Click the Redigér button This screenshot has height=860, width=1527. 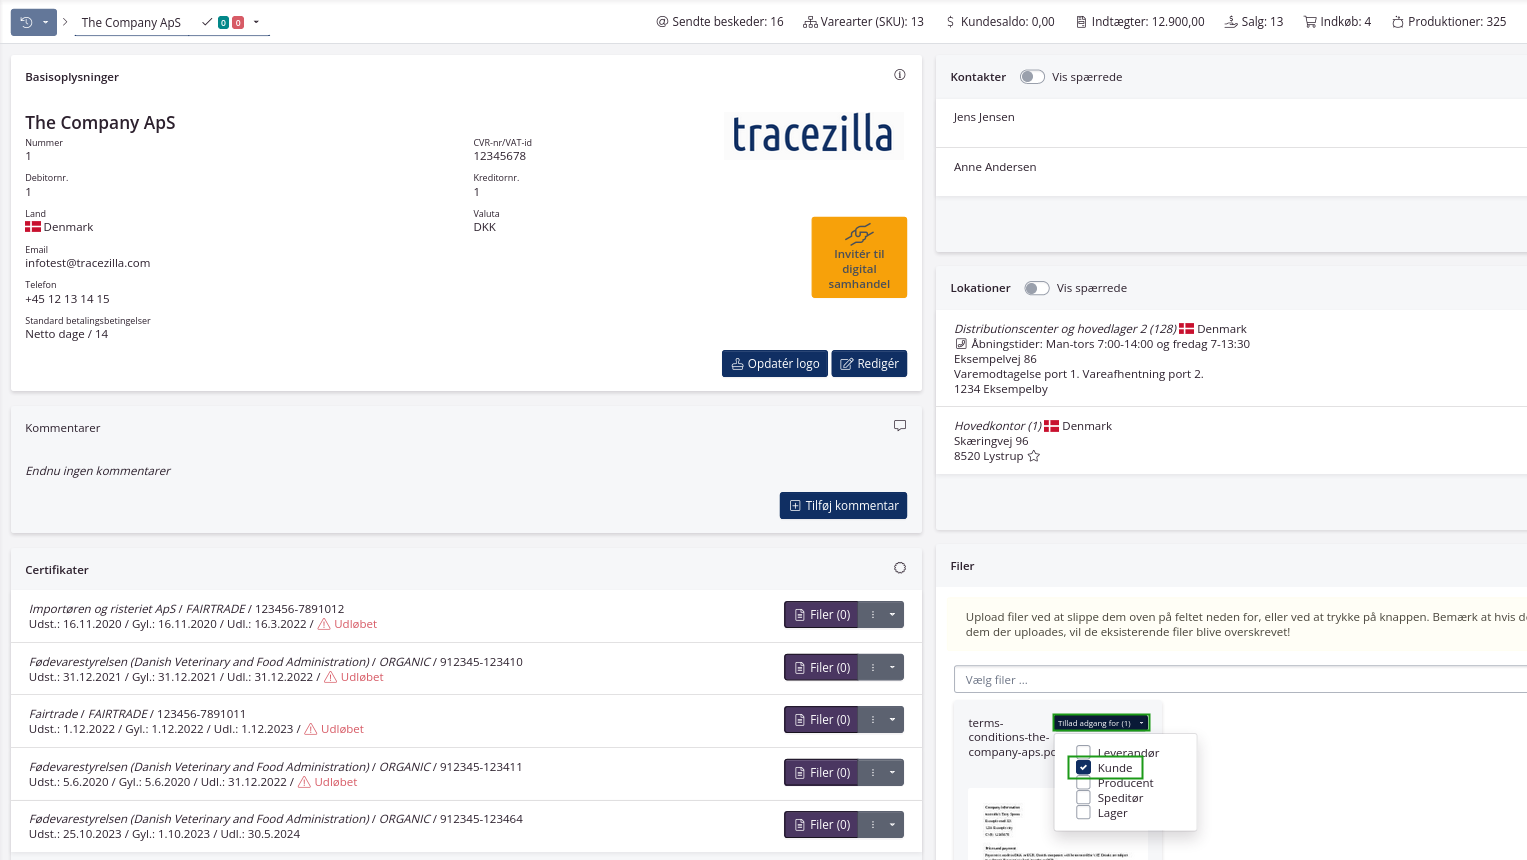click(x=869, y=364)
